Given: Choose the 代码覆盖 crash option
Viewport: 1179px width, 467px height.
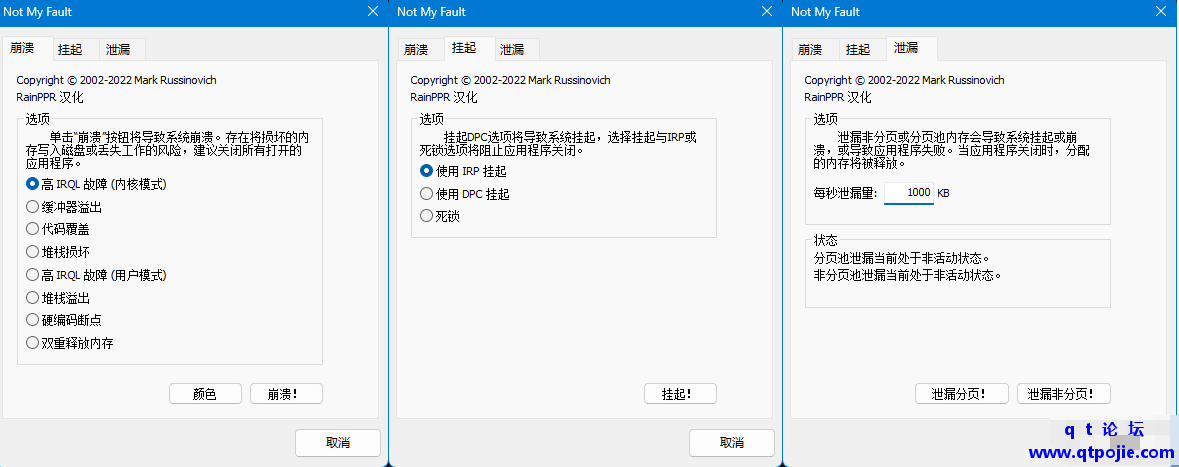Looking at the screenshot, I should [x=58, y=229].
